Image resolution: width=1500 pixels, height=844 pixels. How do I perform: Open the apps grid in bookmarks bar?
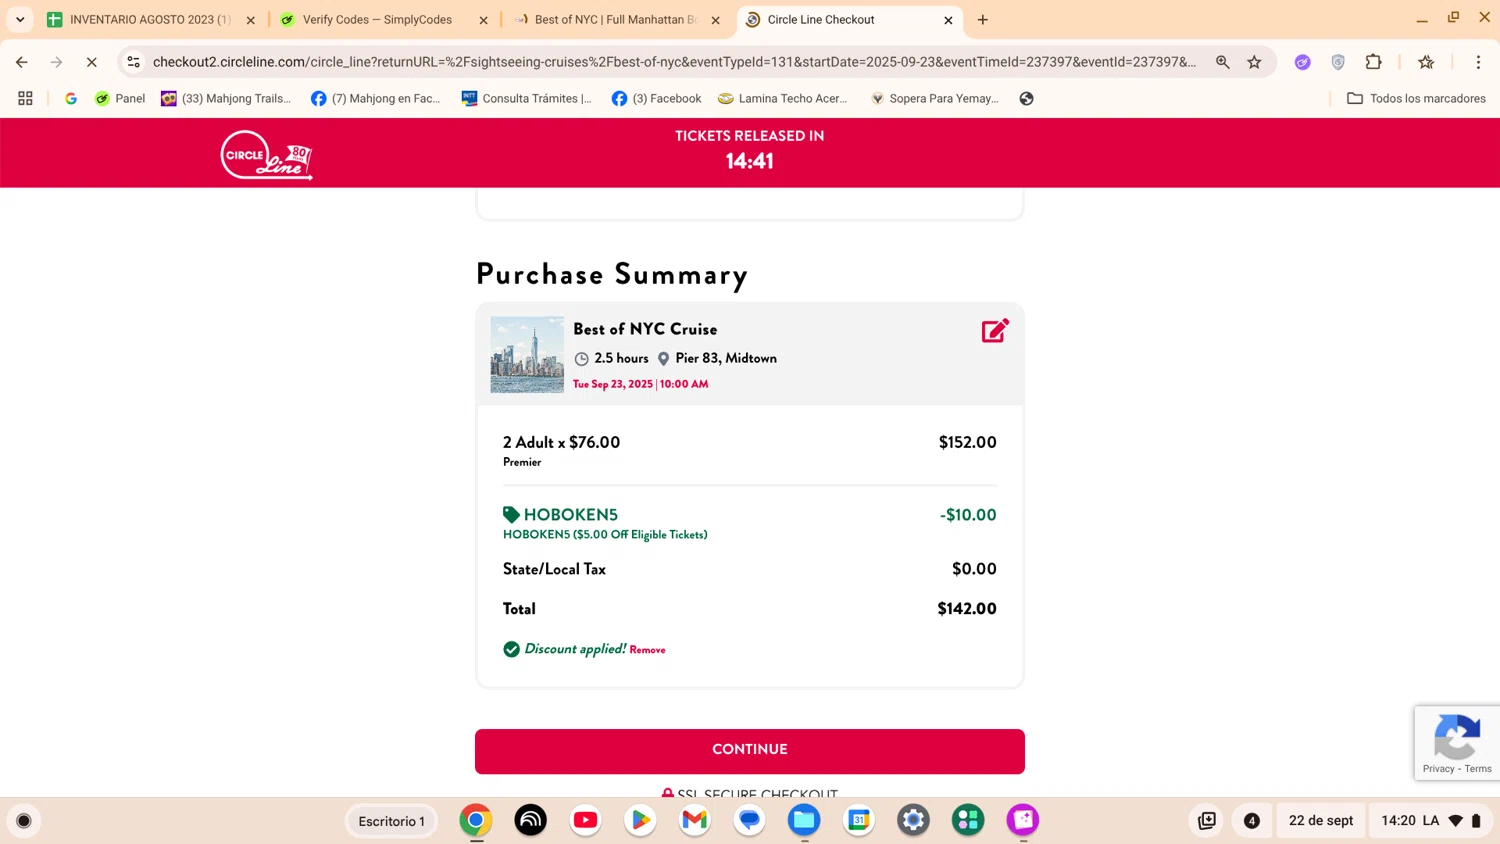tap(25, 98)
